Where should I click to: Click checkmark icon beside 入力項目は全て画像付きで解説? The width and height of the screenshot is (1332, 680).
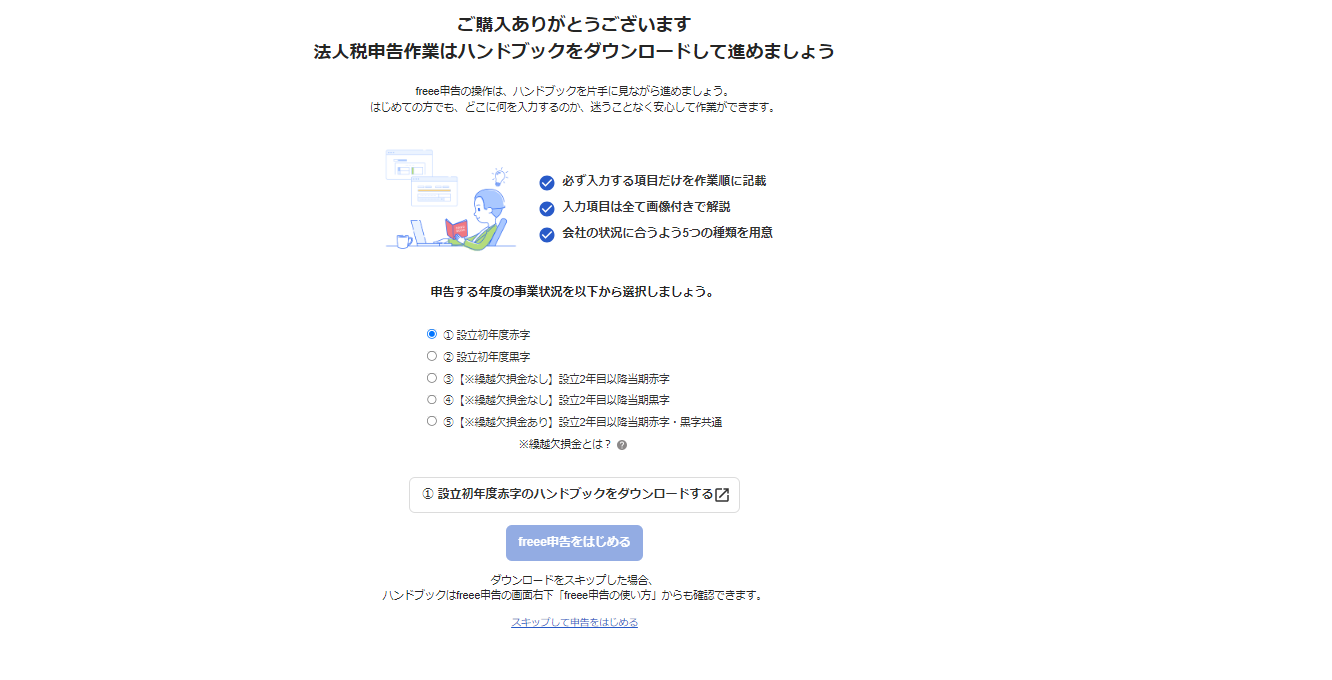[547, 208]
